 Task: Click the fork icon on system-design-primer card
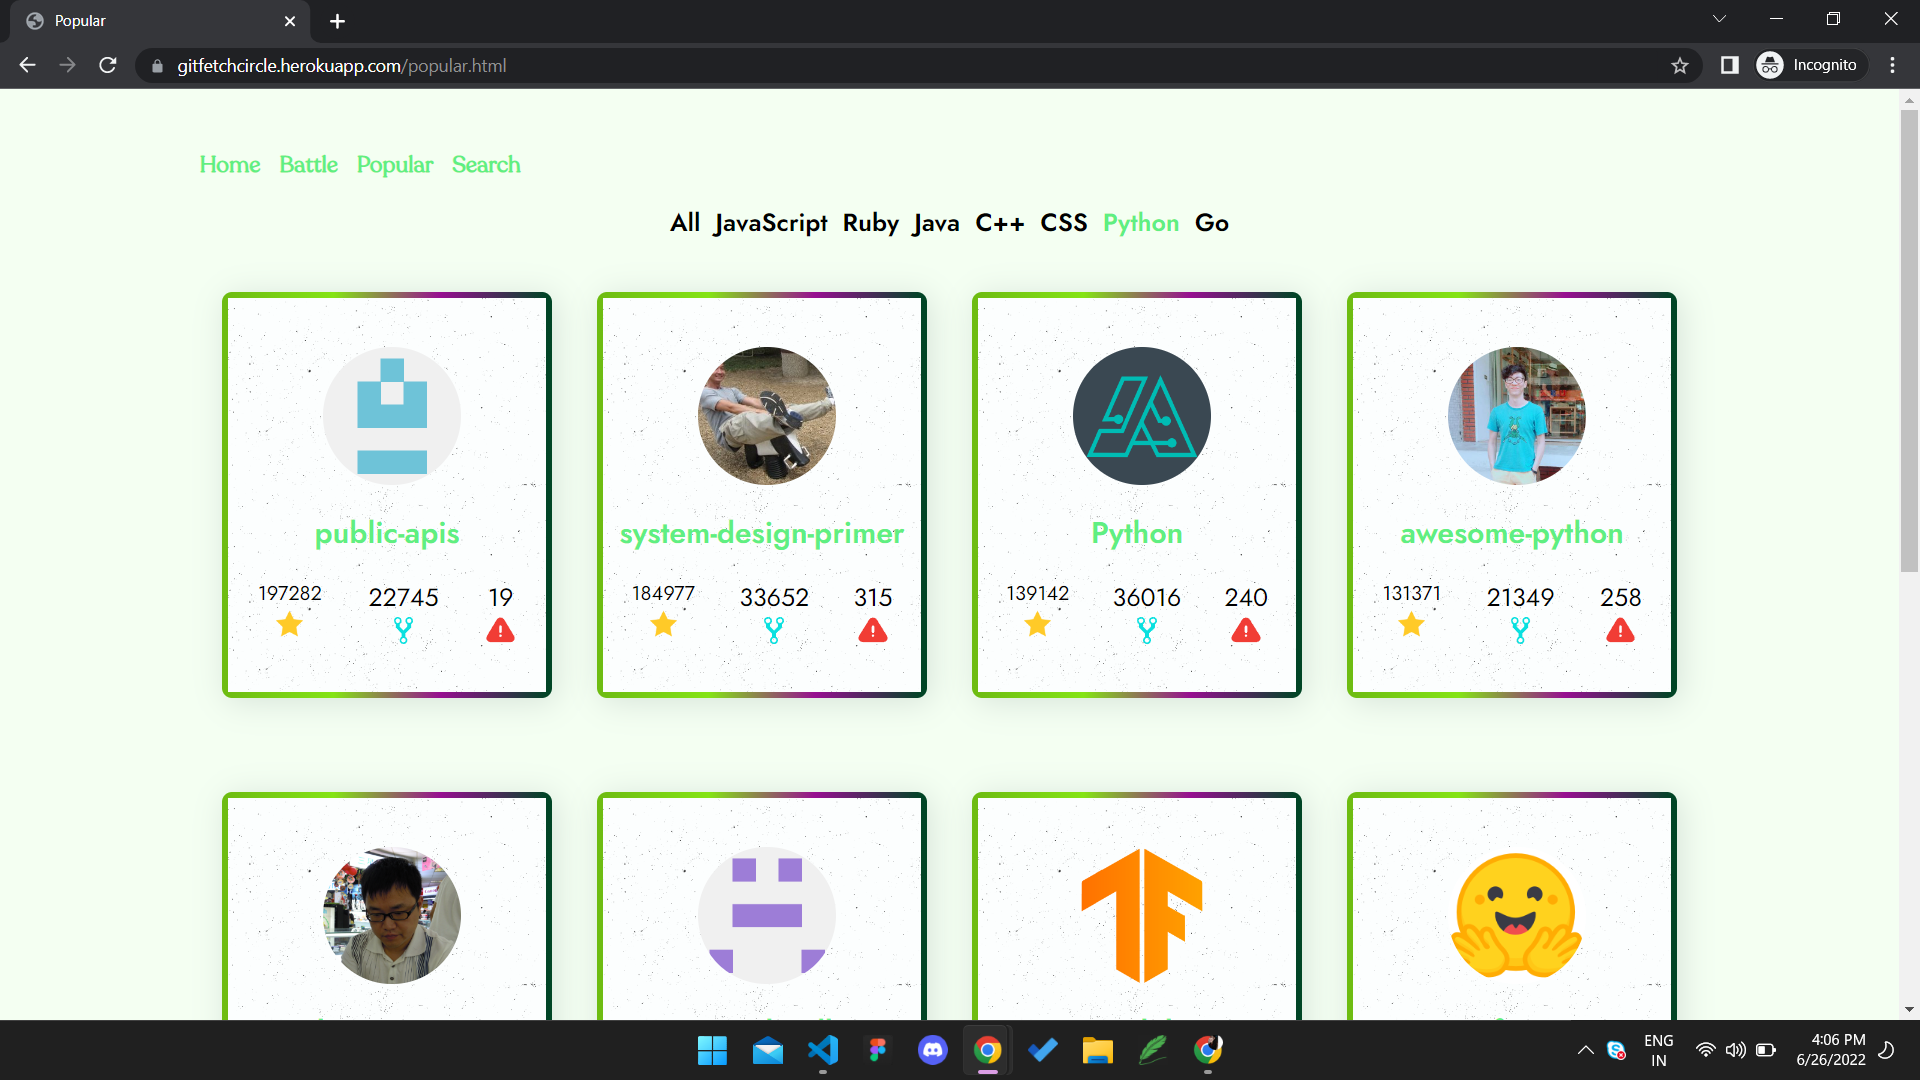(x=774, y=630)
